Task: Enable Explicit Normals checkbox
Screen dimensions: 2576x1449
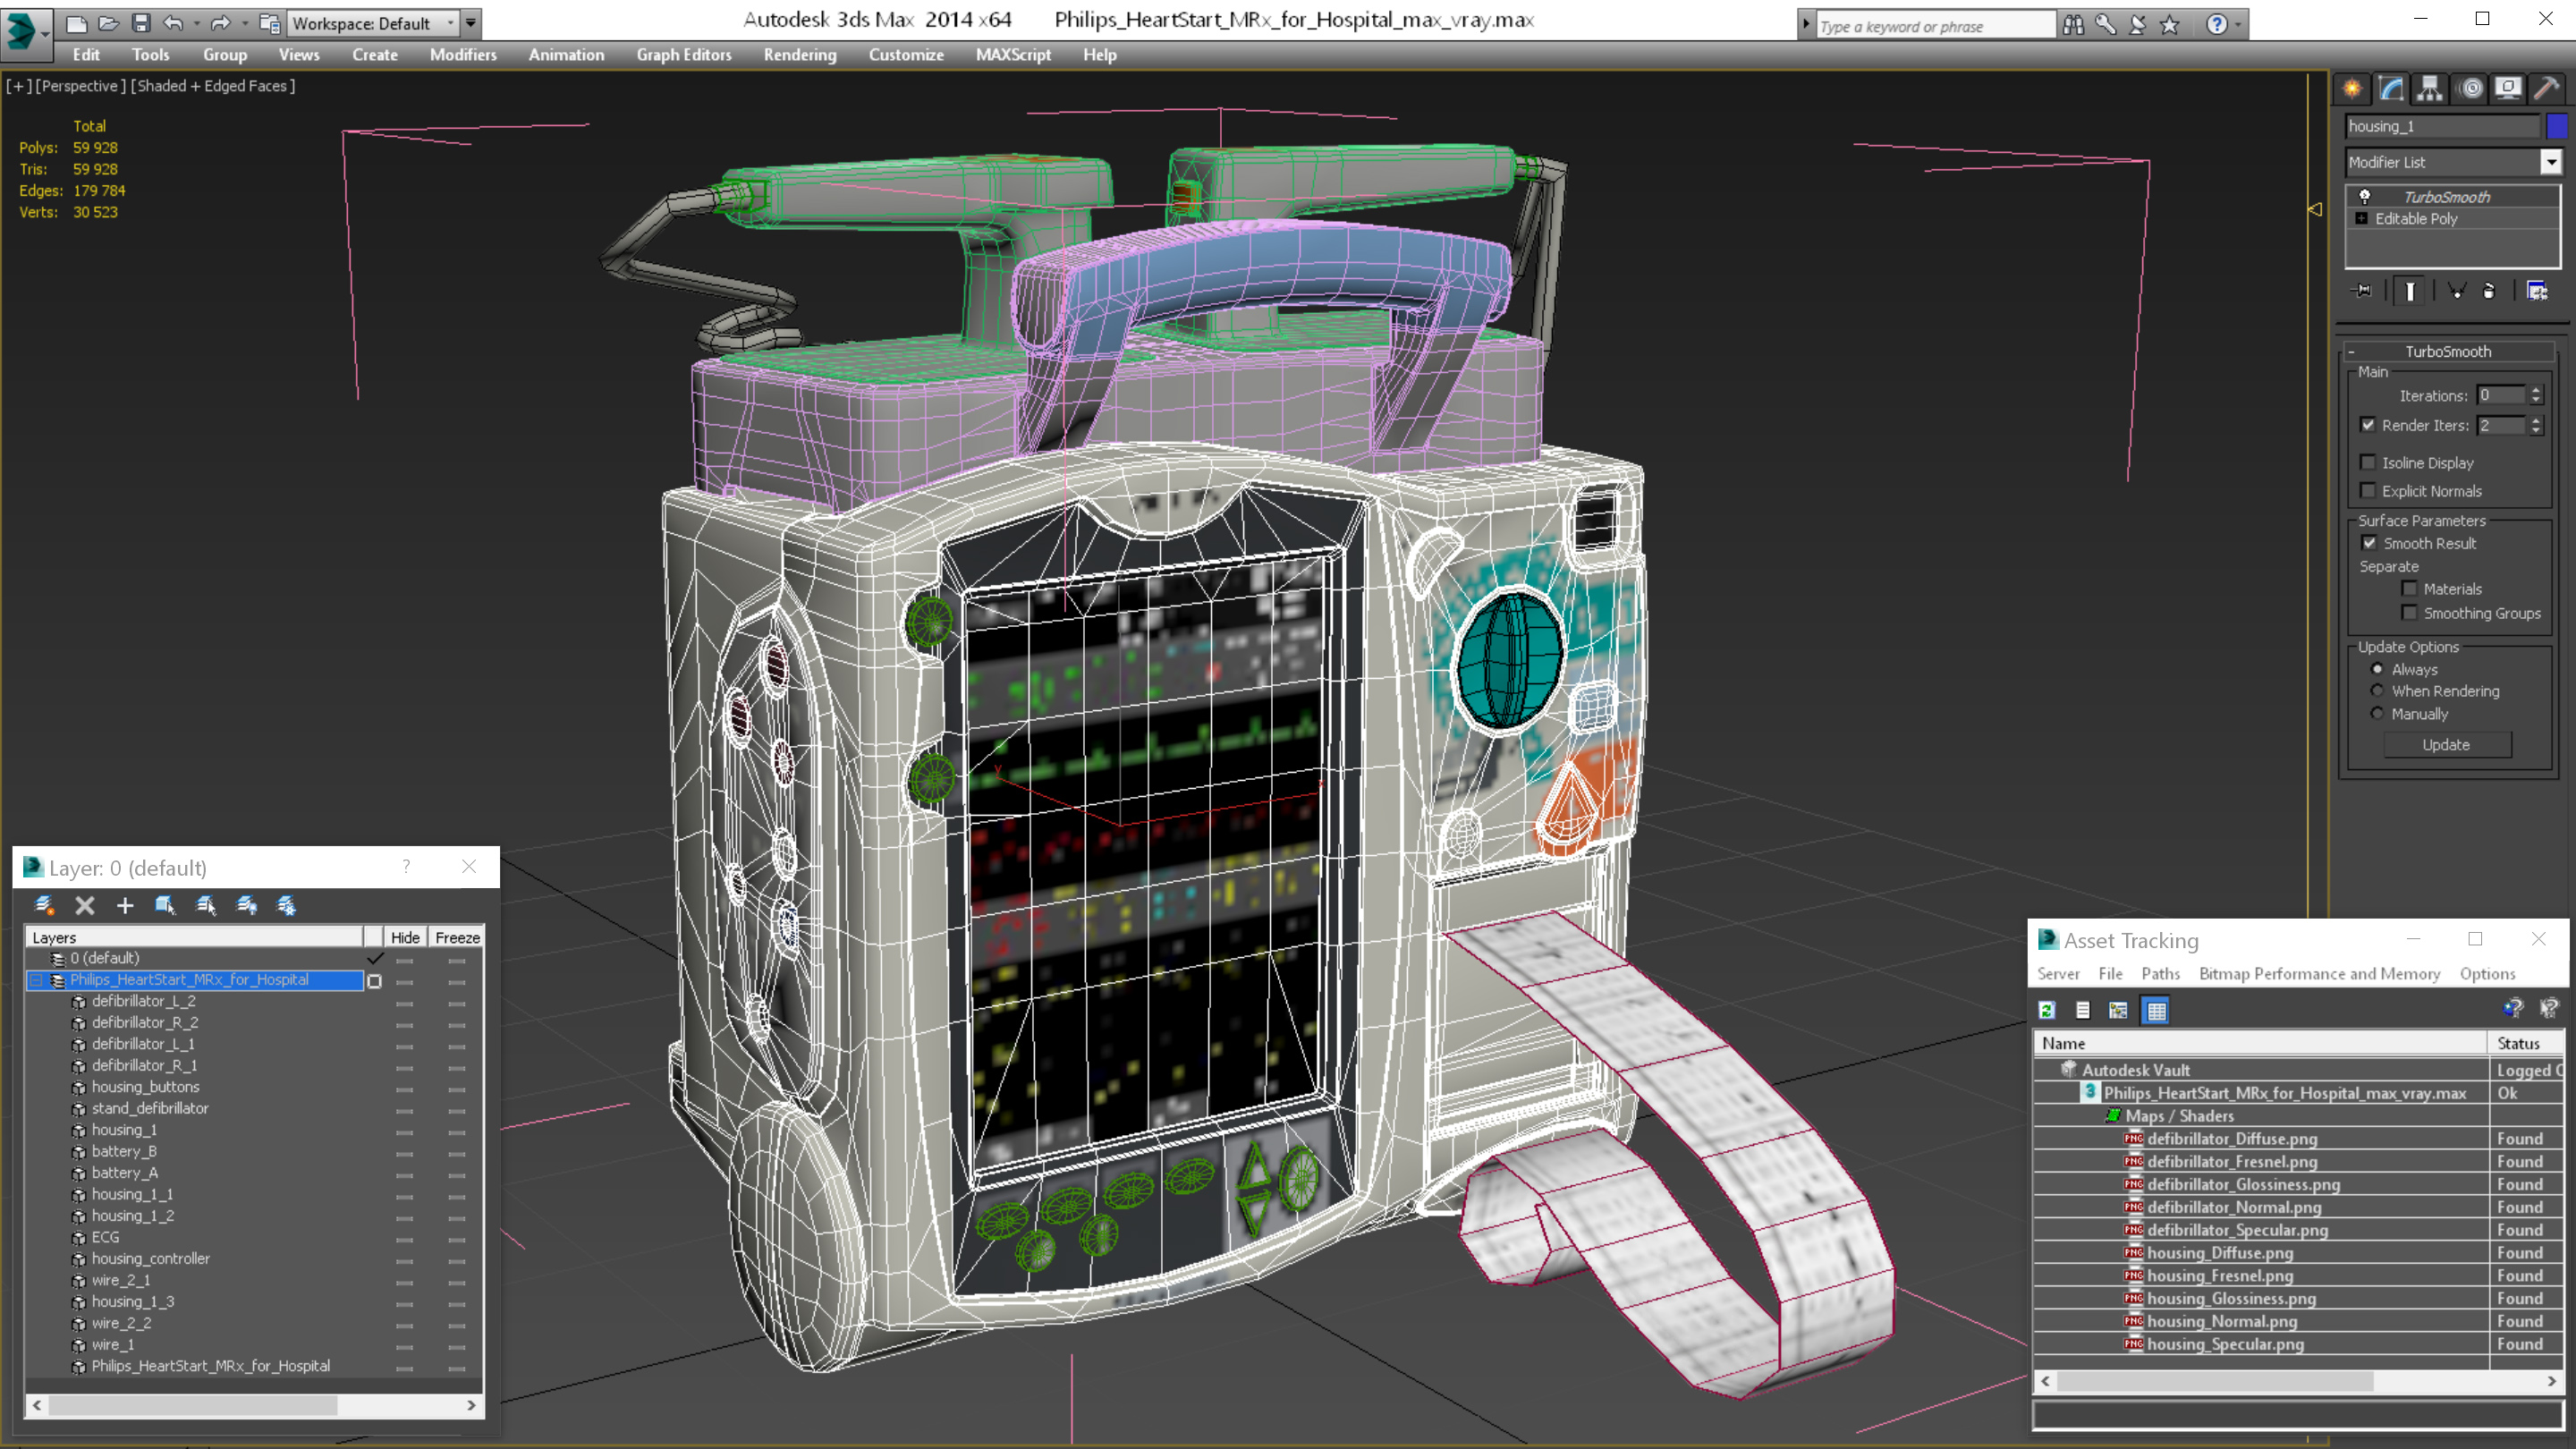Action: tap(2368, 490)
